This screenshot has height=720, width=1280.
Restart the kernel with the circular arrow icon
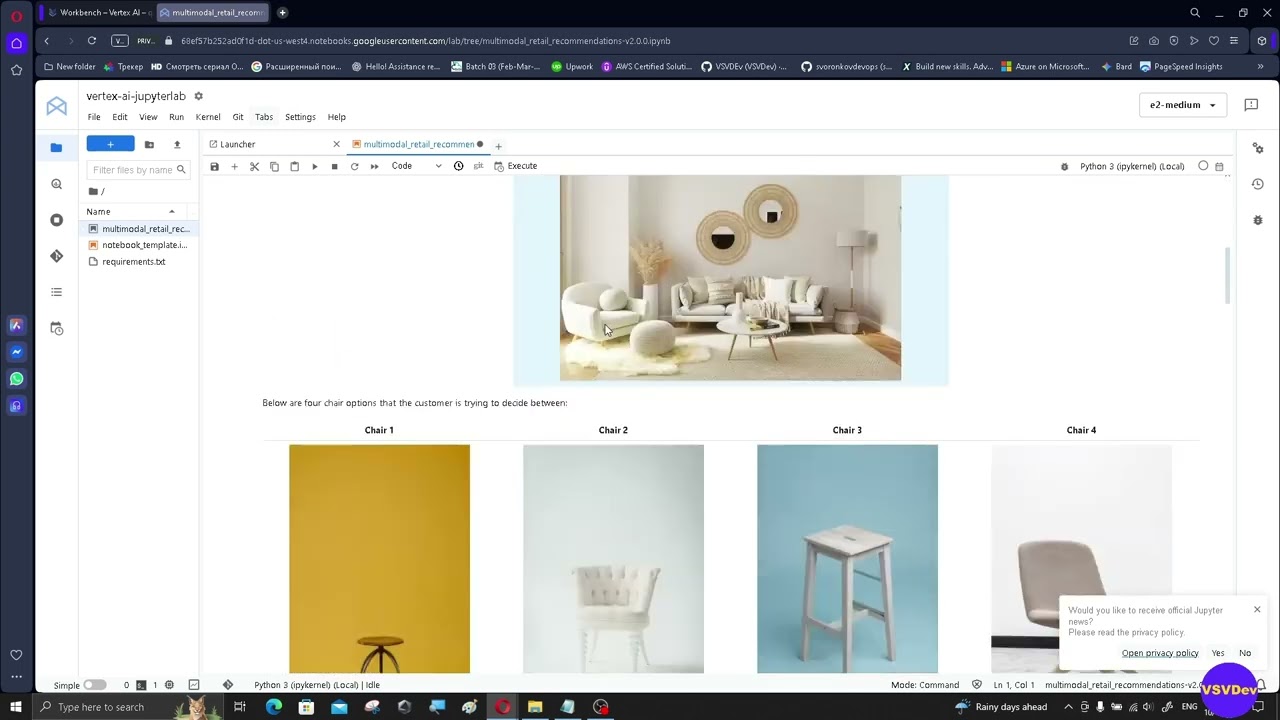click(354, 166)
